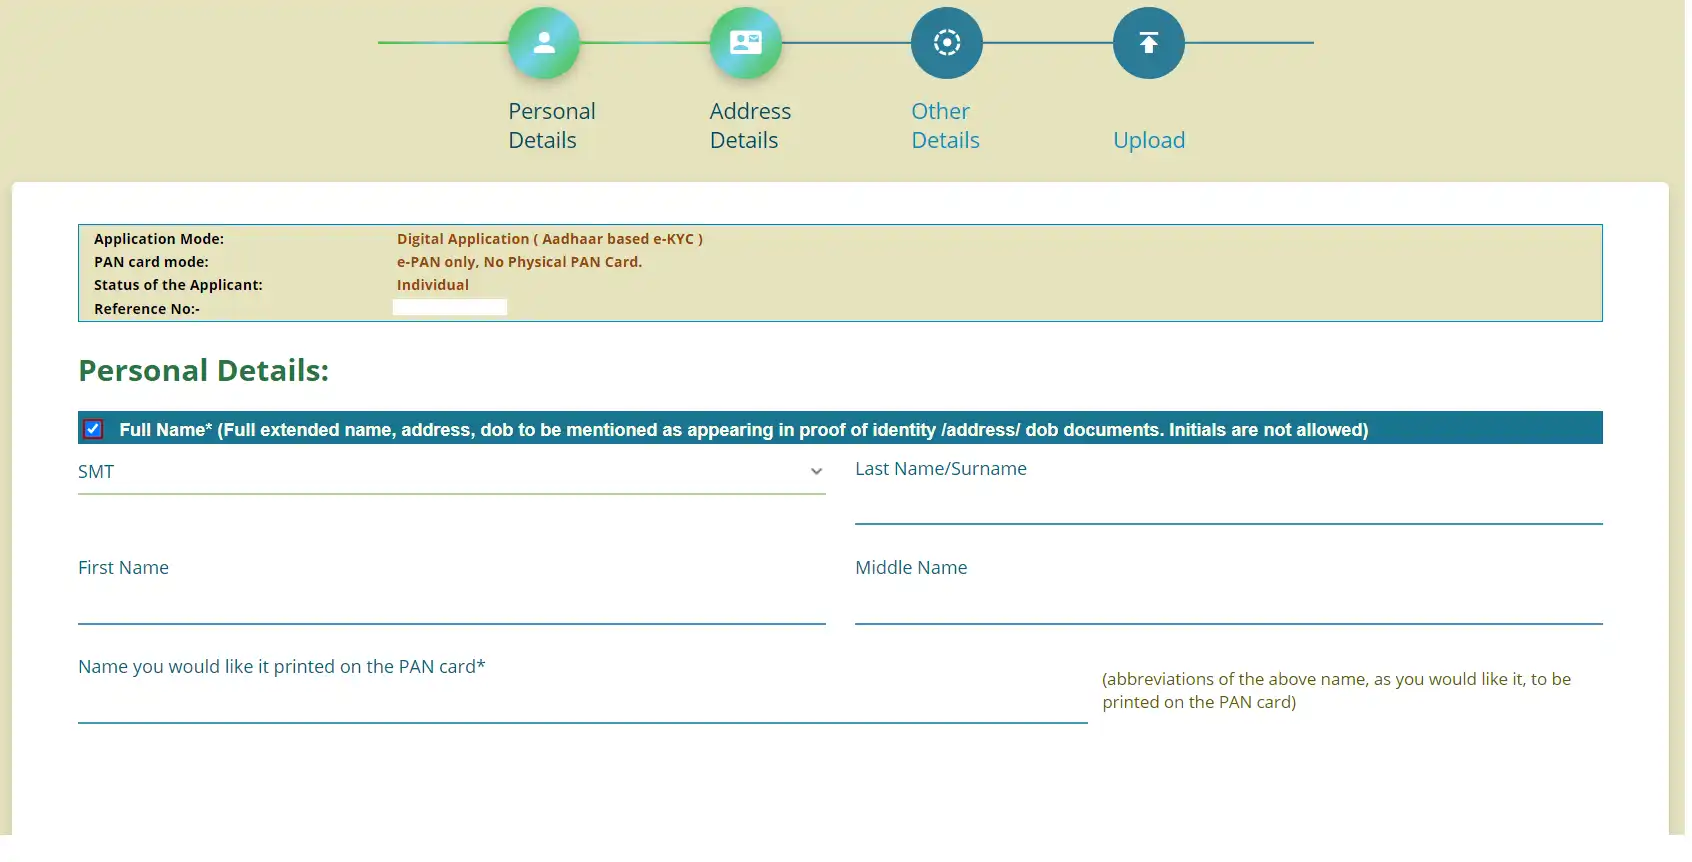Select the Other Details step label
The width and height of the screenshot is (1692, 862).
[945, 126]
